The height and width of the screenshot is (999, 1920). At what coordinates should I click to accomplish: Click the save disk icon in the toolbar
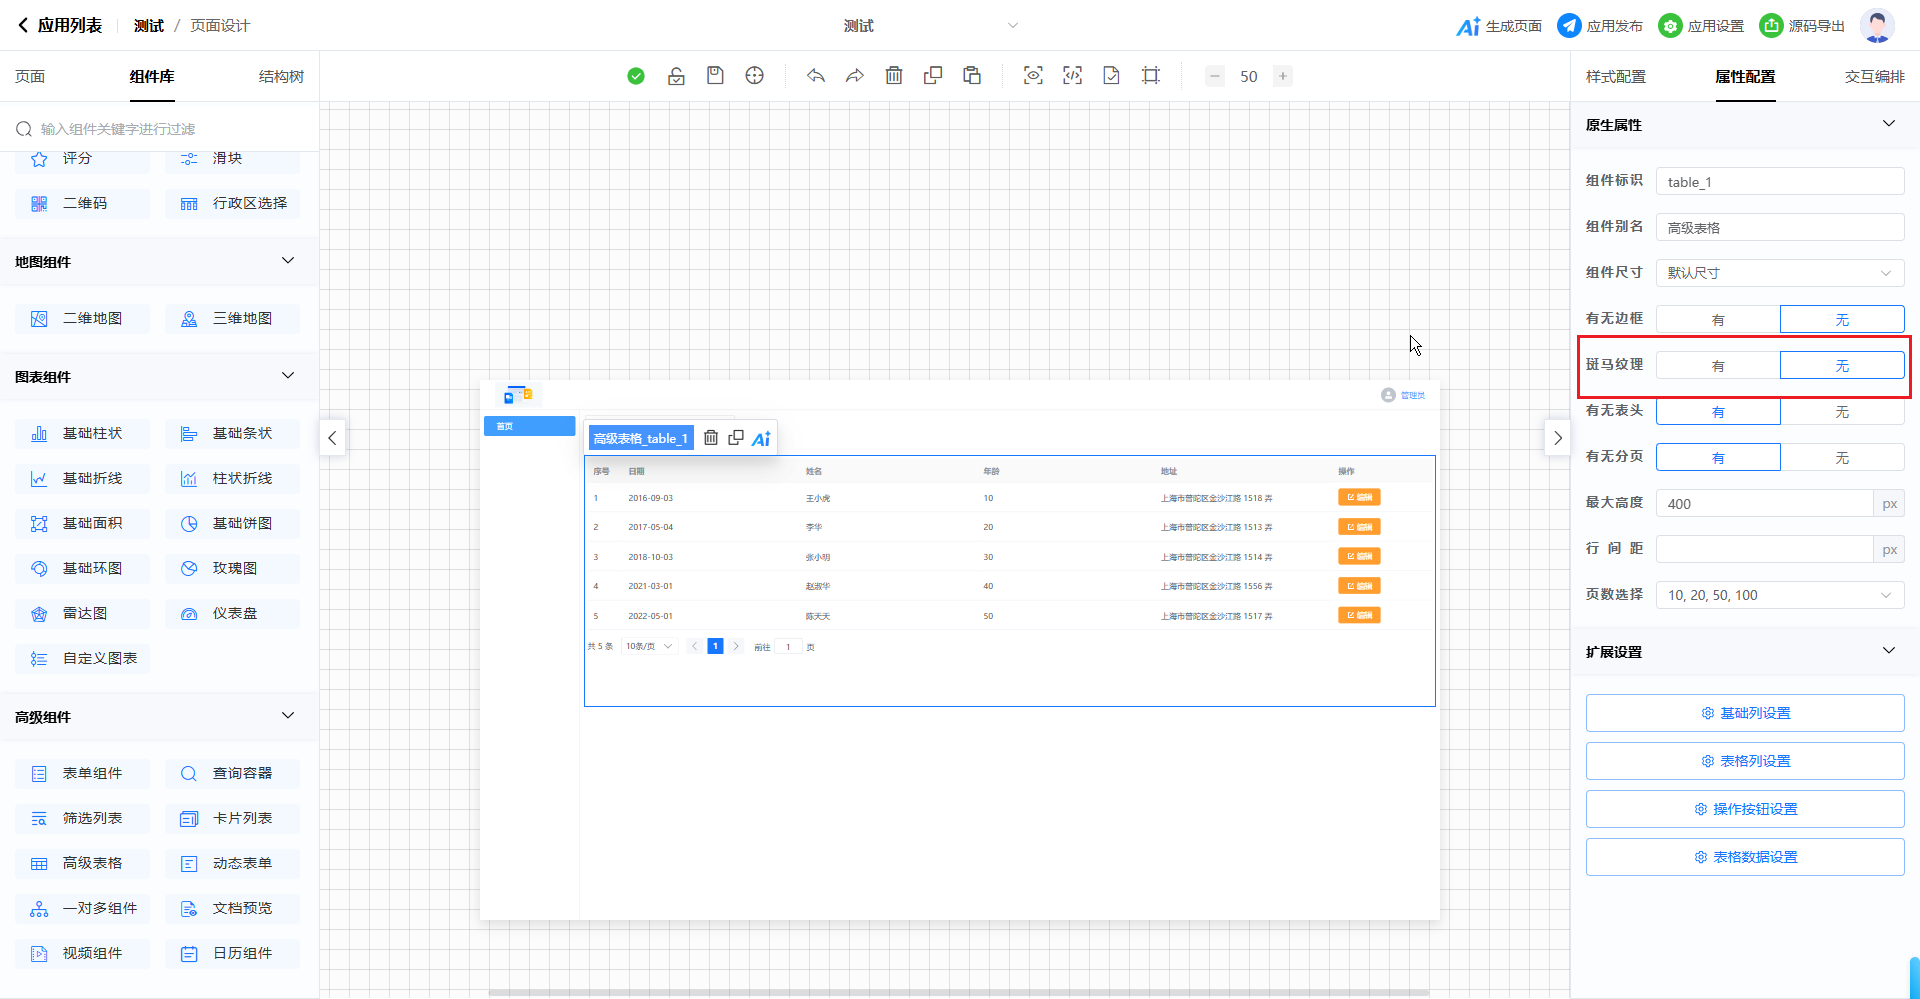coord(715,76)
